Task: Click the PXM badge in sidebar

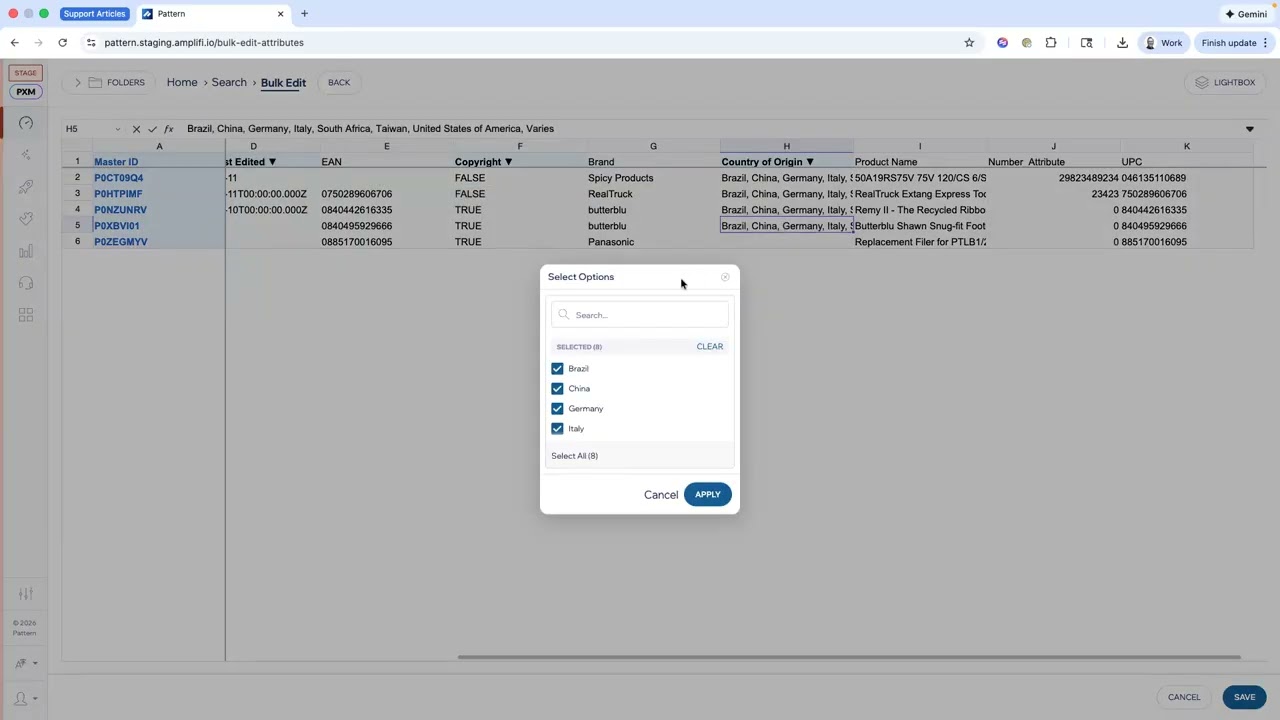Action: 26,92
